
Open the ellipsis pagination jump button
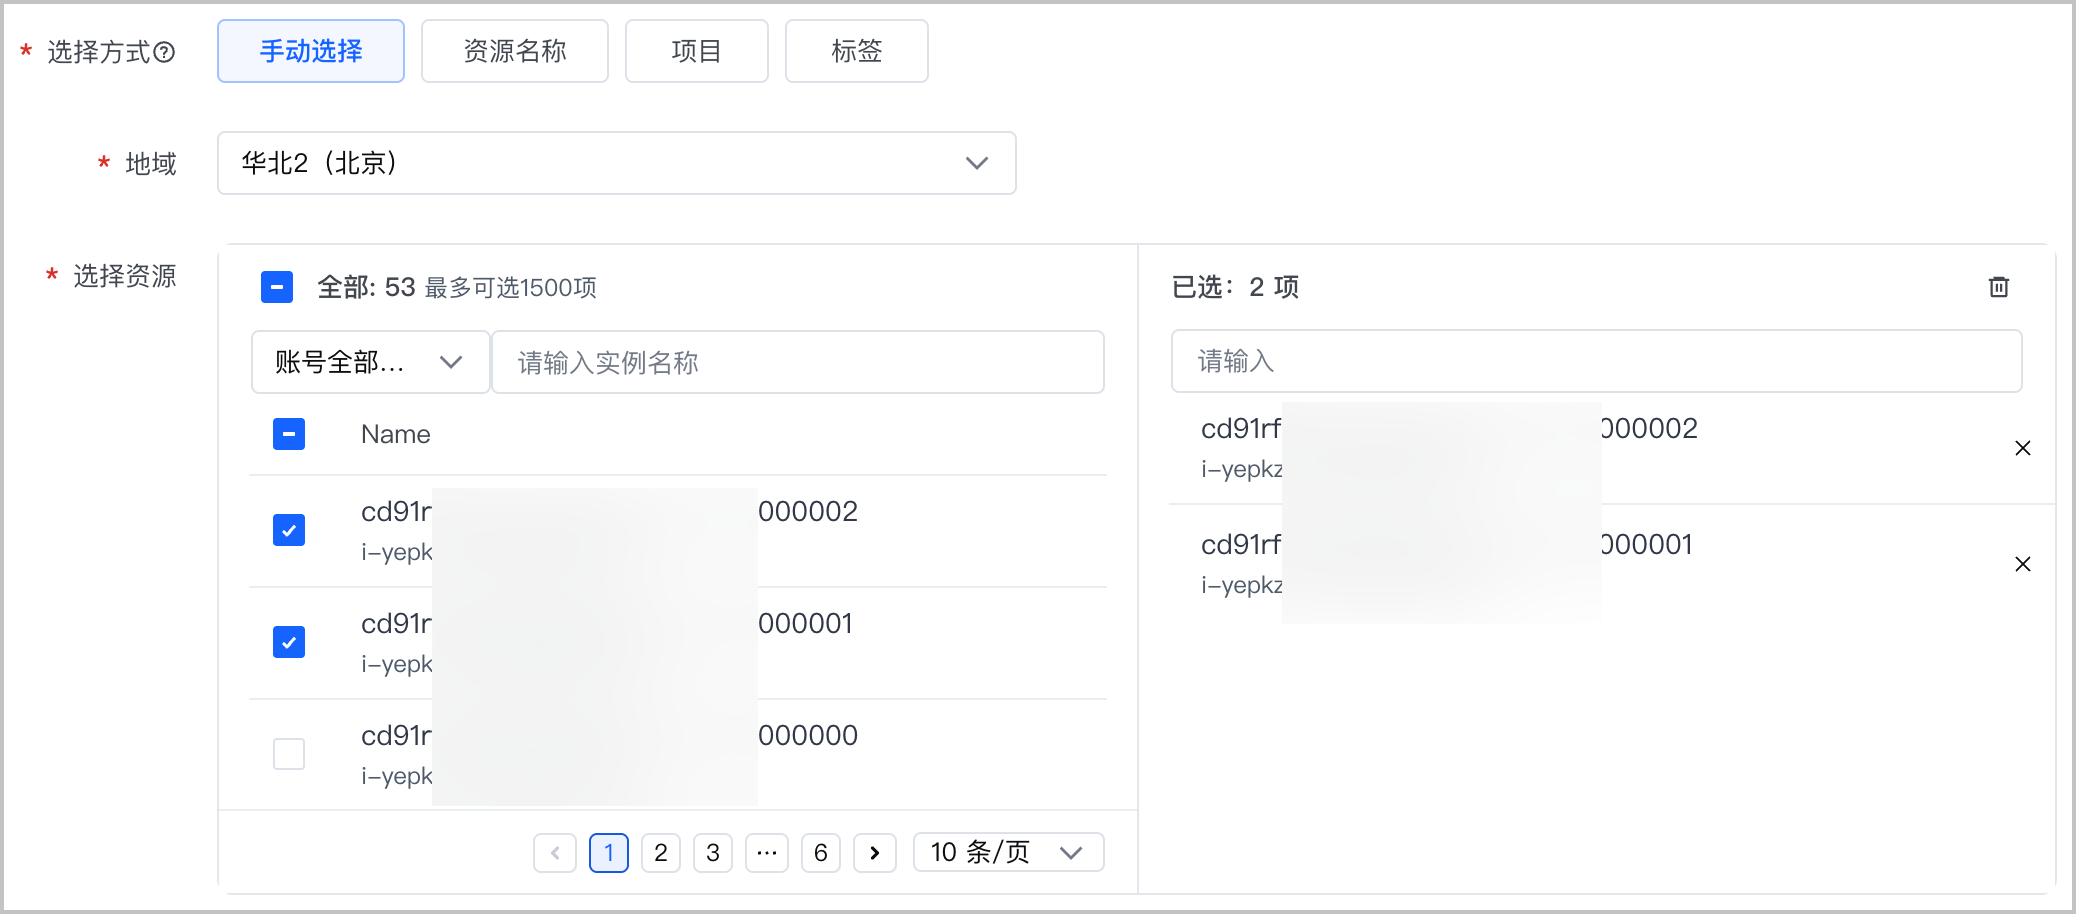pos(766,853)
